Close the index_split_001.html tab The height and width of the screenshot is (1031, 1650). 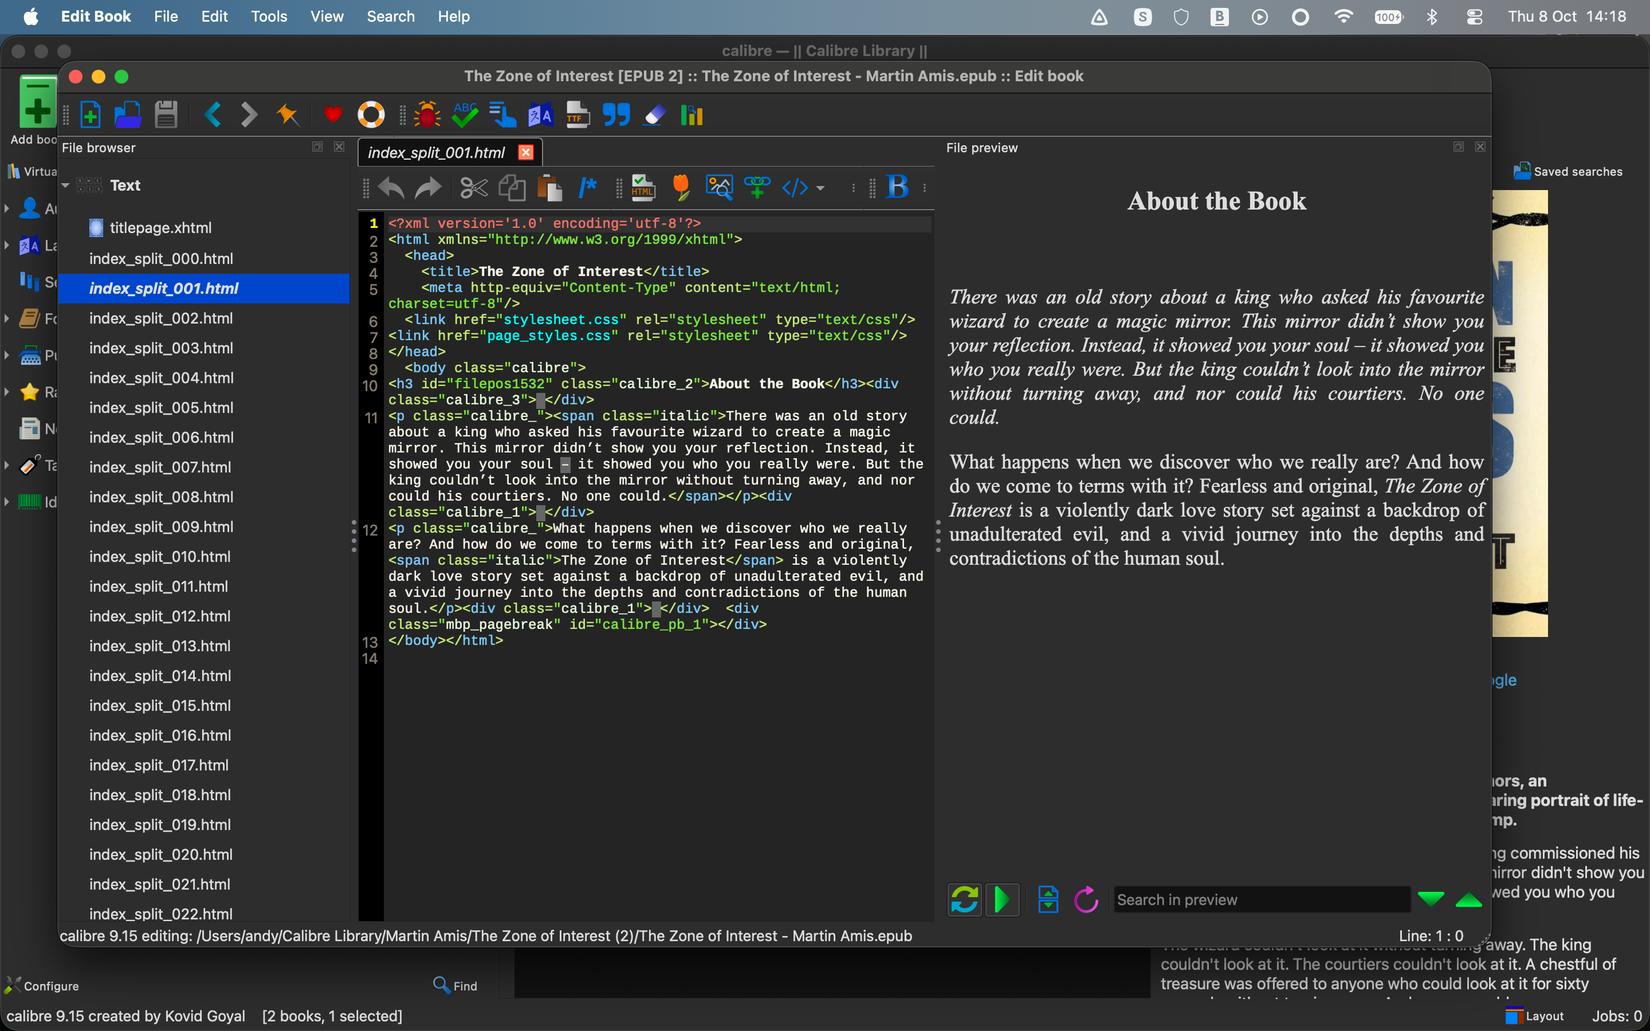526,152
